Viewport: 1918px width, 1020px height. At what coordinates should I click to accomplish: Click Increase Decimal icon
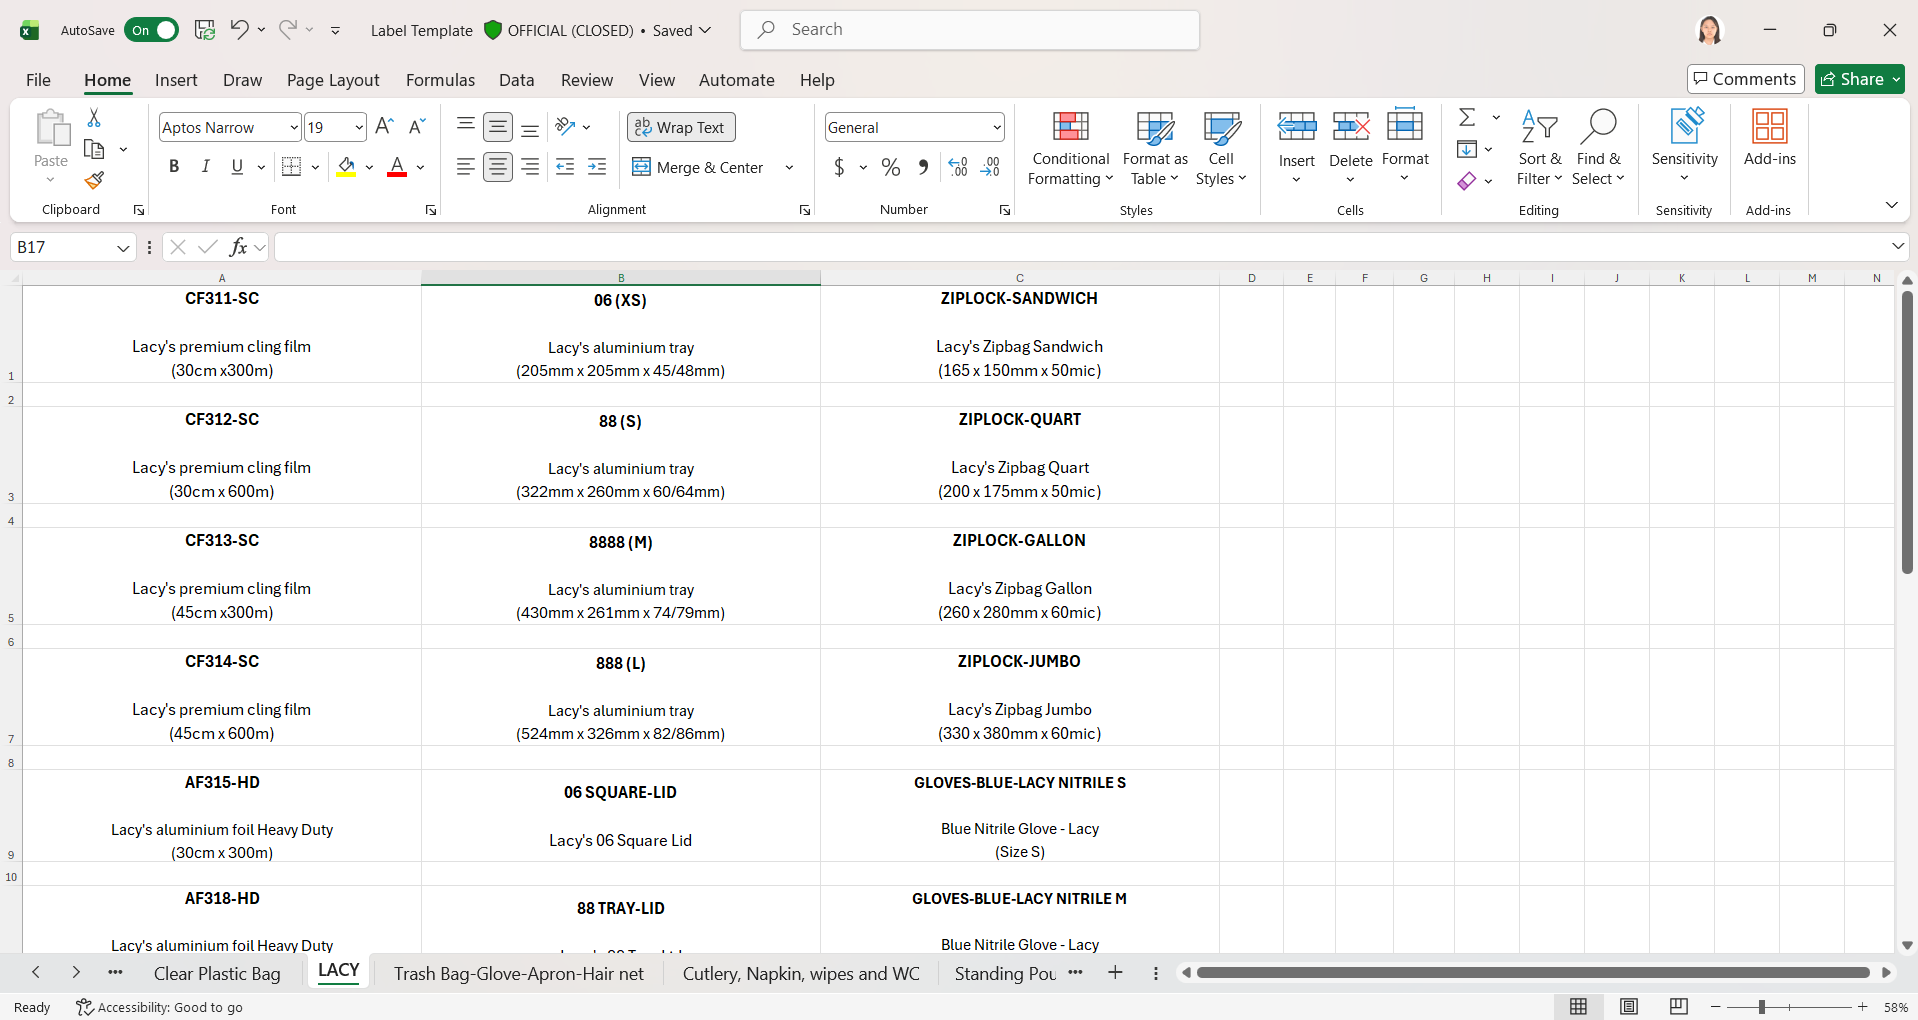point(958,167)
